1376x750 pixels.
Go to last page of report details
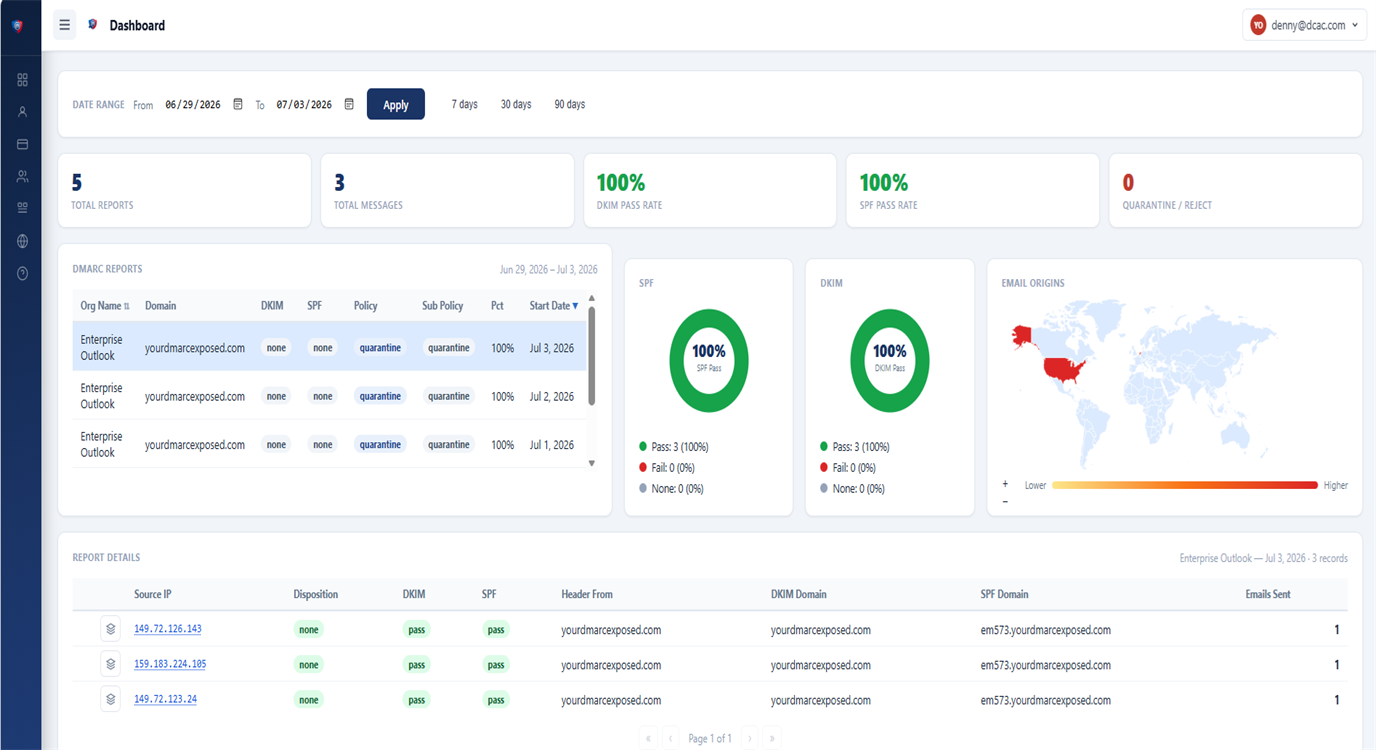pyautogui.click(x=771, y=738)
